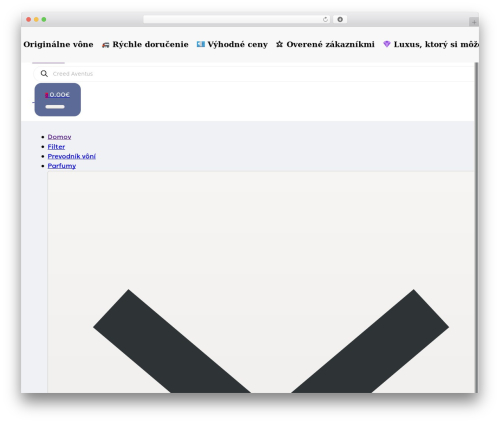The image size is (500, 423).
Task: Go to the Domov page
Action: 59,137
